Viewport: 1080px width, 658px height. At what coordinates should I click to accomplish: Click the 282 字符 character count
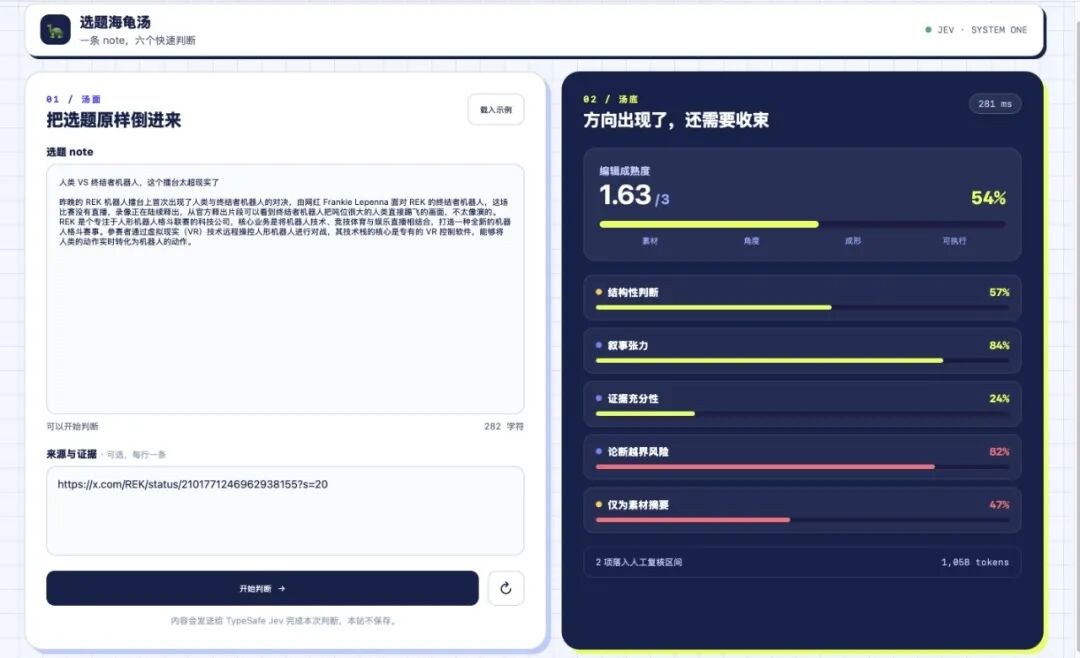pyautogui.click(x=503, y=426)
